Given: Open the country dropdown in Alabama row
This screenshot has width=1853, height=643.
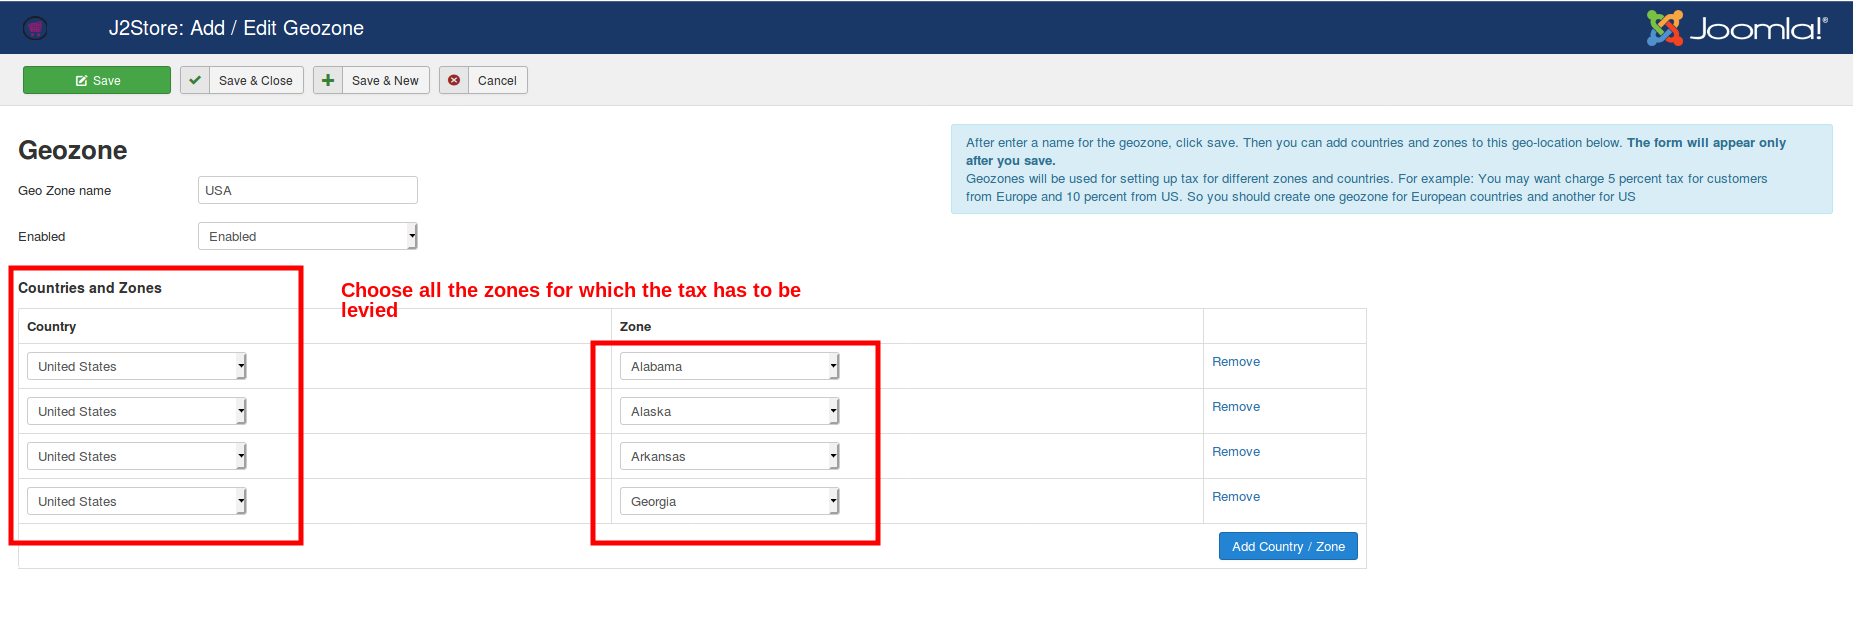Looking at the screenshot, I should (x=137, y=366).
